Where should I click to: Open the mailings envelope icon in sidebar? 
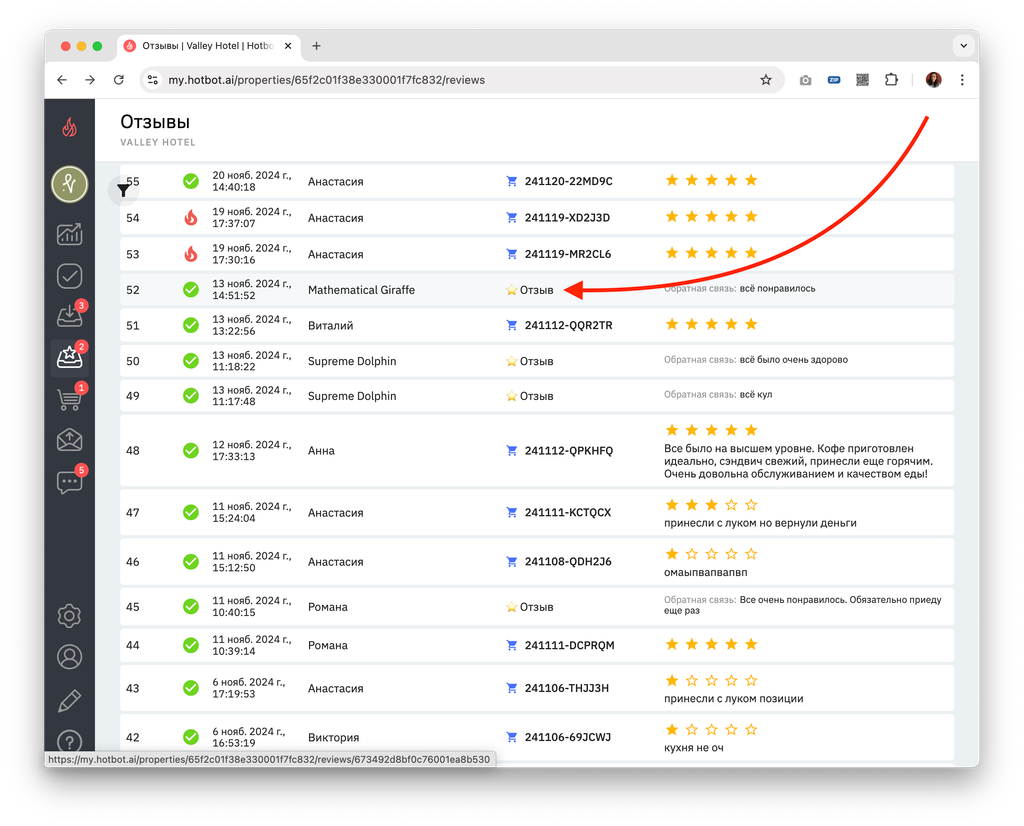pos(70,440)
